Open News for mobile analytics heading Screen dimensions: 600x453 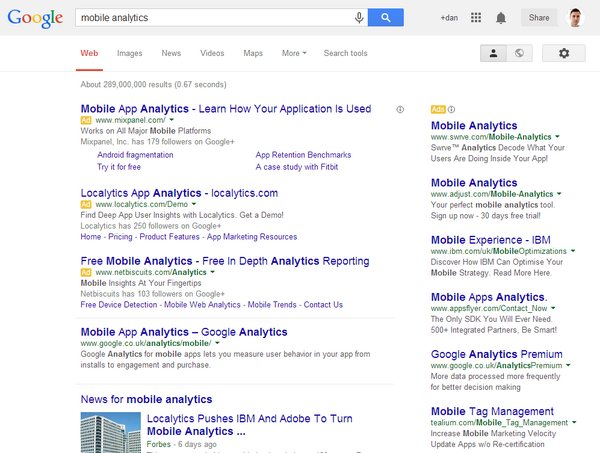pyautogui.click(x=146, y=399)
